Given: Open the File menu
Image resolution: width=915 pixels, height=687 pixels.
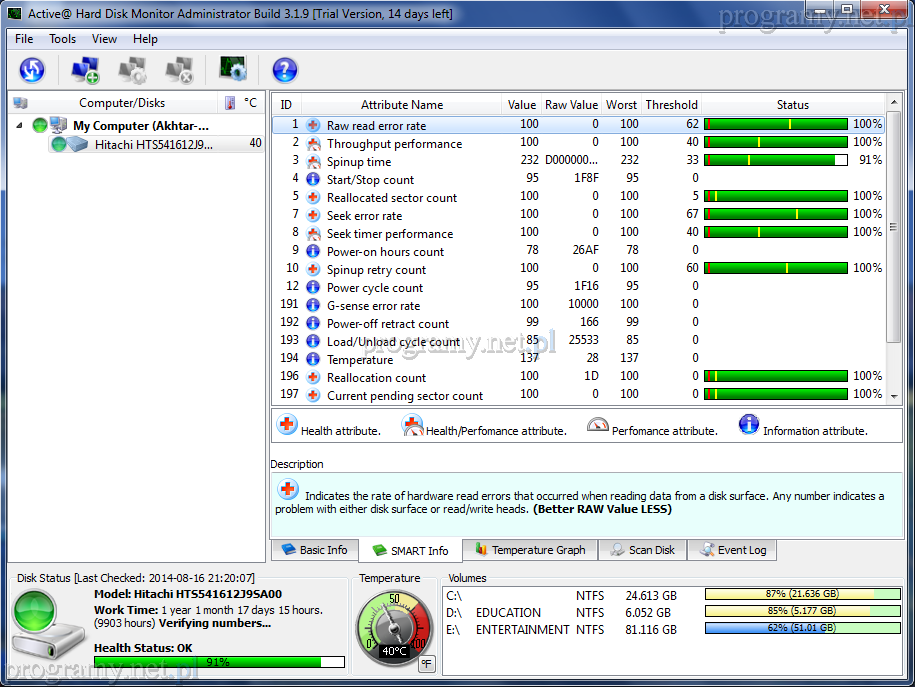Looking at the screenshot, I should [x=24, y=39].
